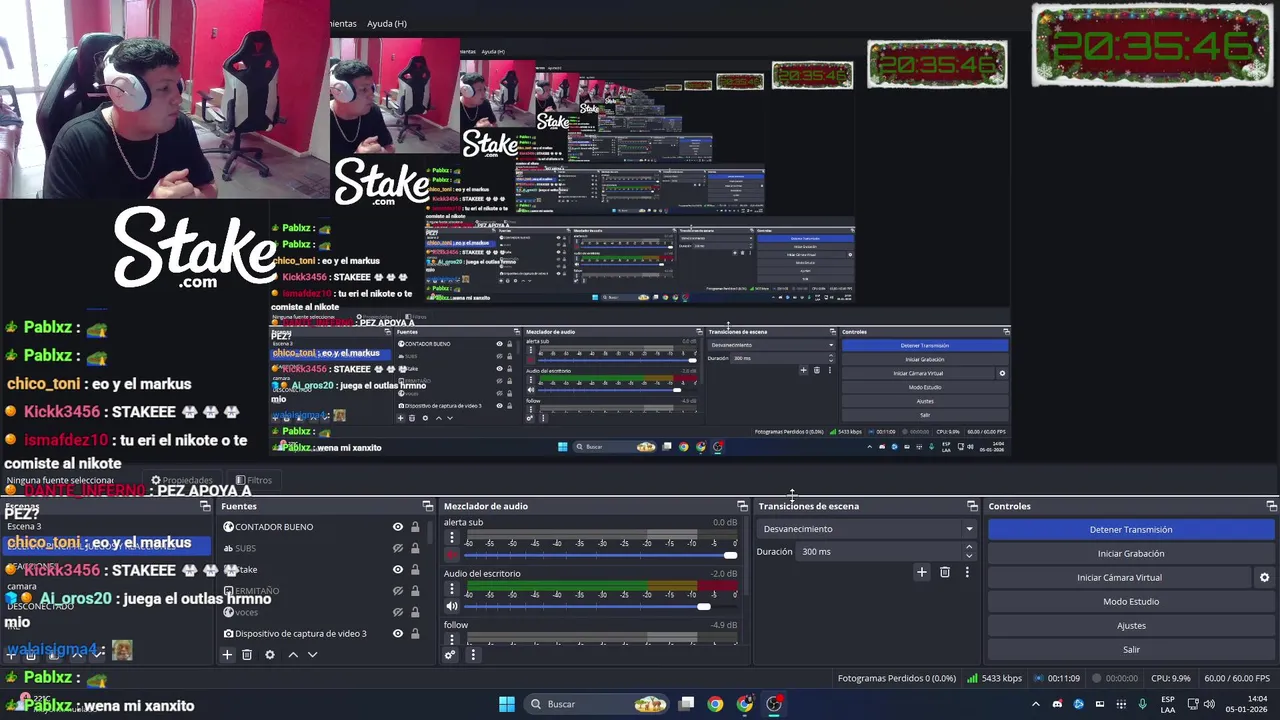
Task: Hide Dispositivo de captura de video 3
Action: click(x=398, y=633)
